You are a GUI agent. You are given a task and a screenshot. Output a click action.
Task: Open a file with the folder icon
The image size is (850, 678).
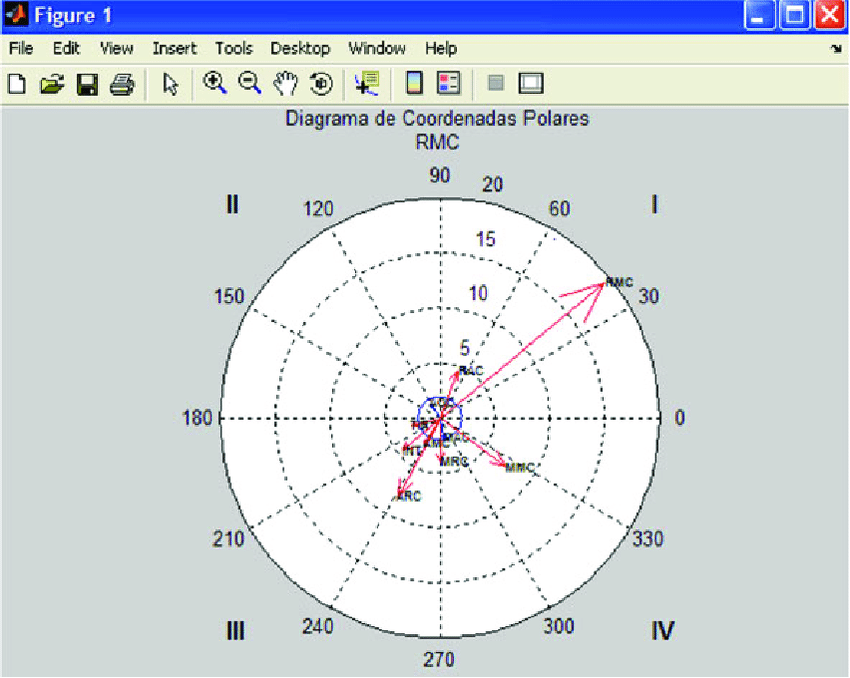[x=51, y=84]
